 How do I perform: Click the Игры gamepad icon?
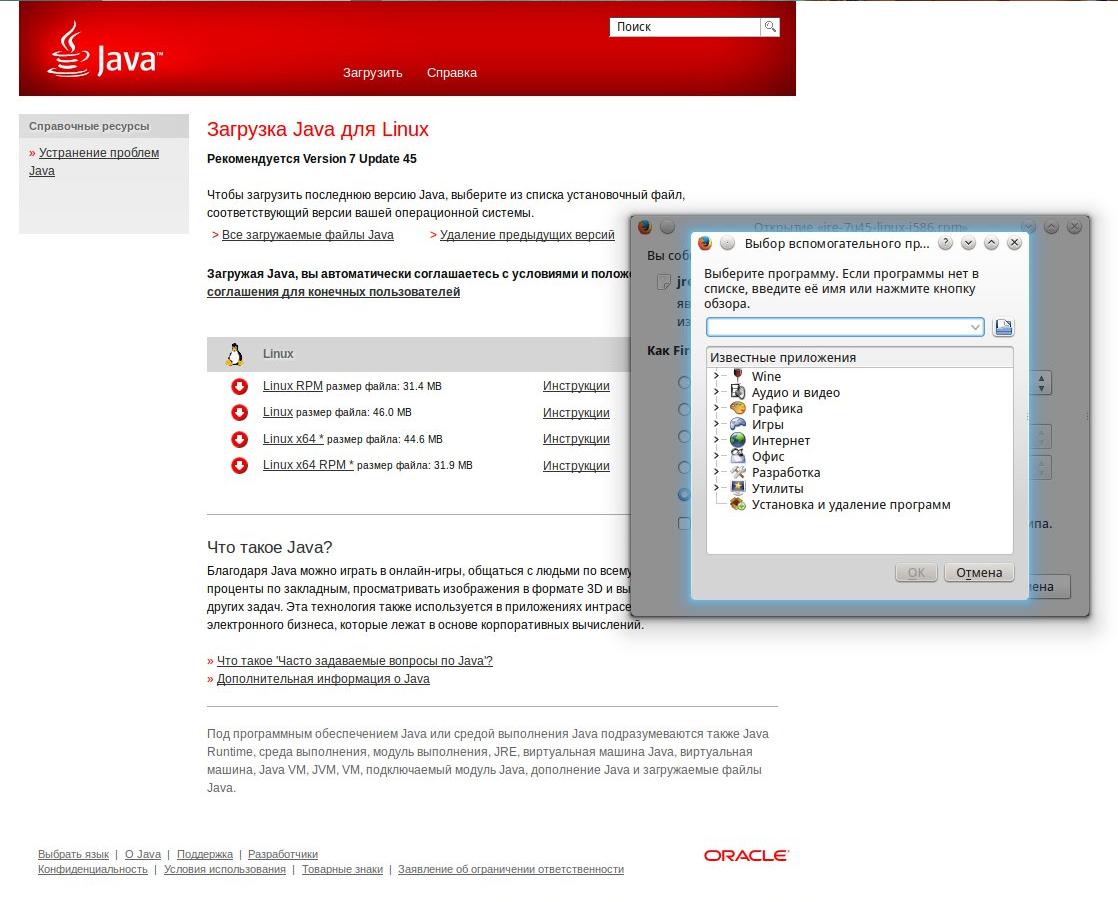(738, 424)
